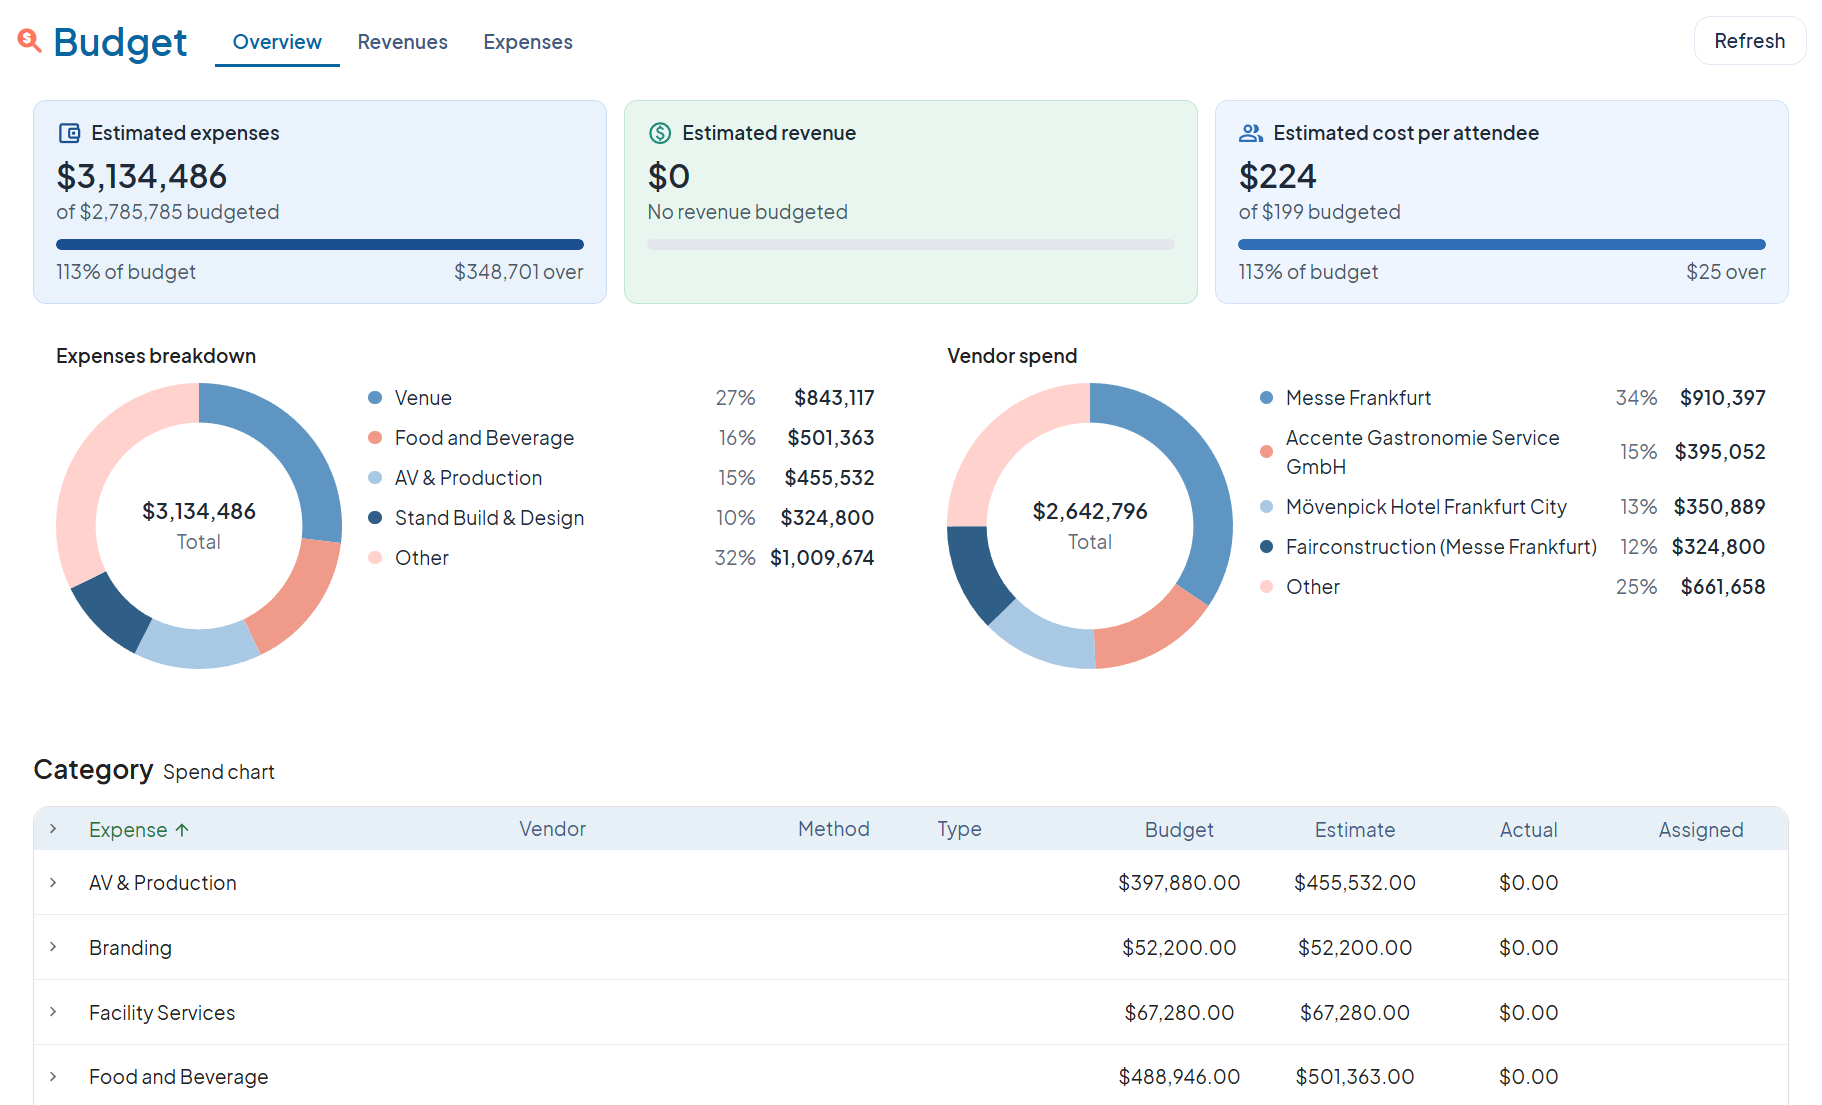
Task: Click the Accente Gastronomie Service GmbH label
Action: [x=1423, y=452]
